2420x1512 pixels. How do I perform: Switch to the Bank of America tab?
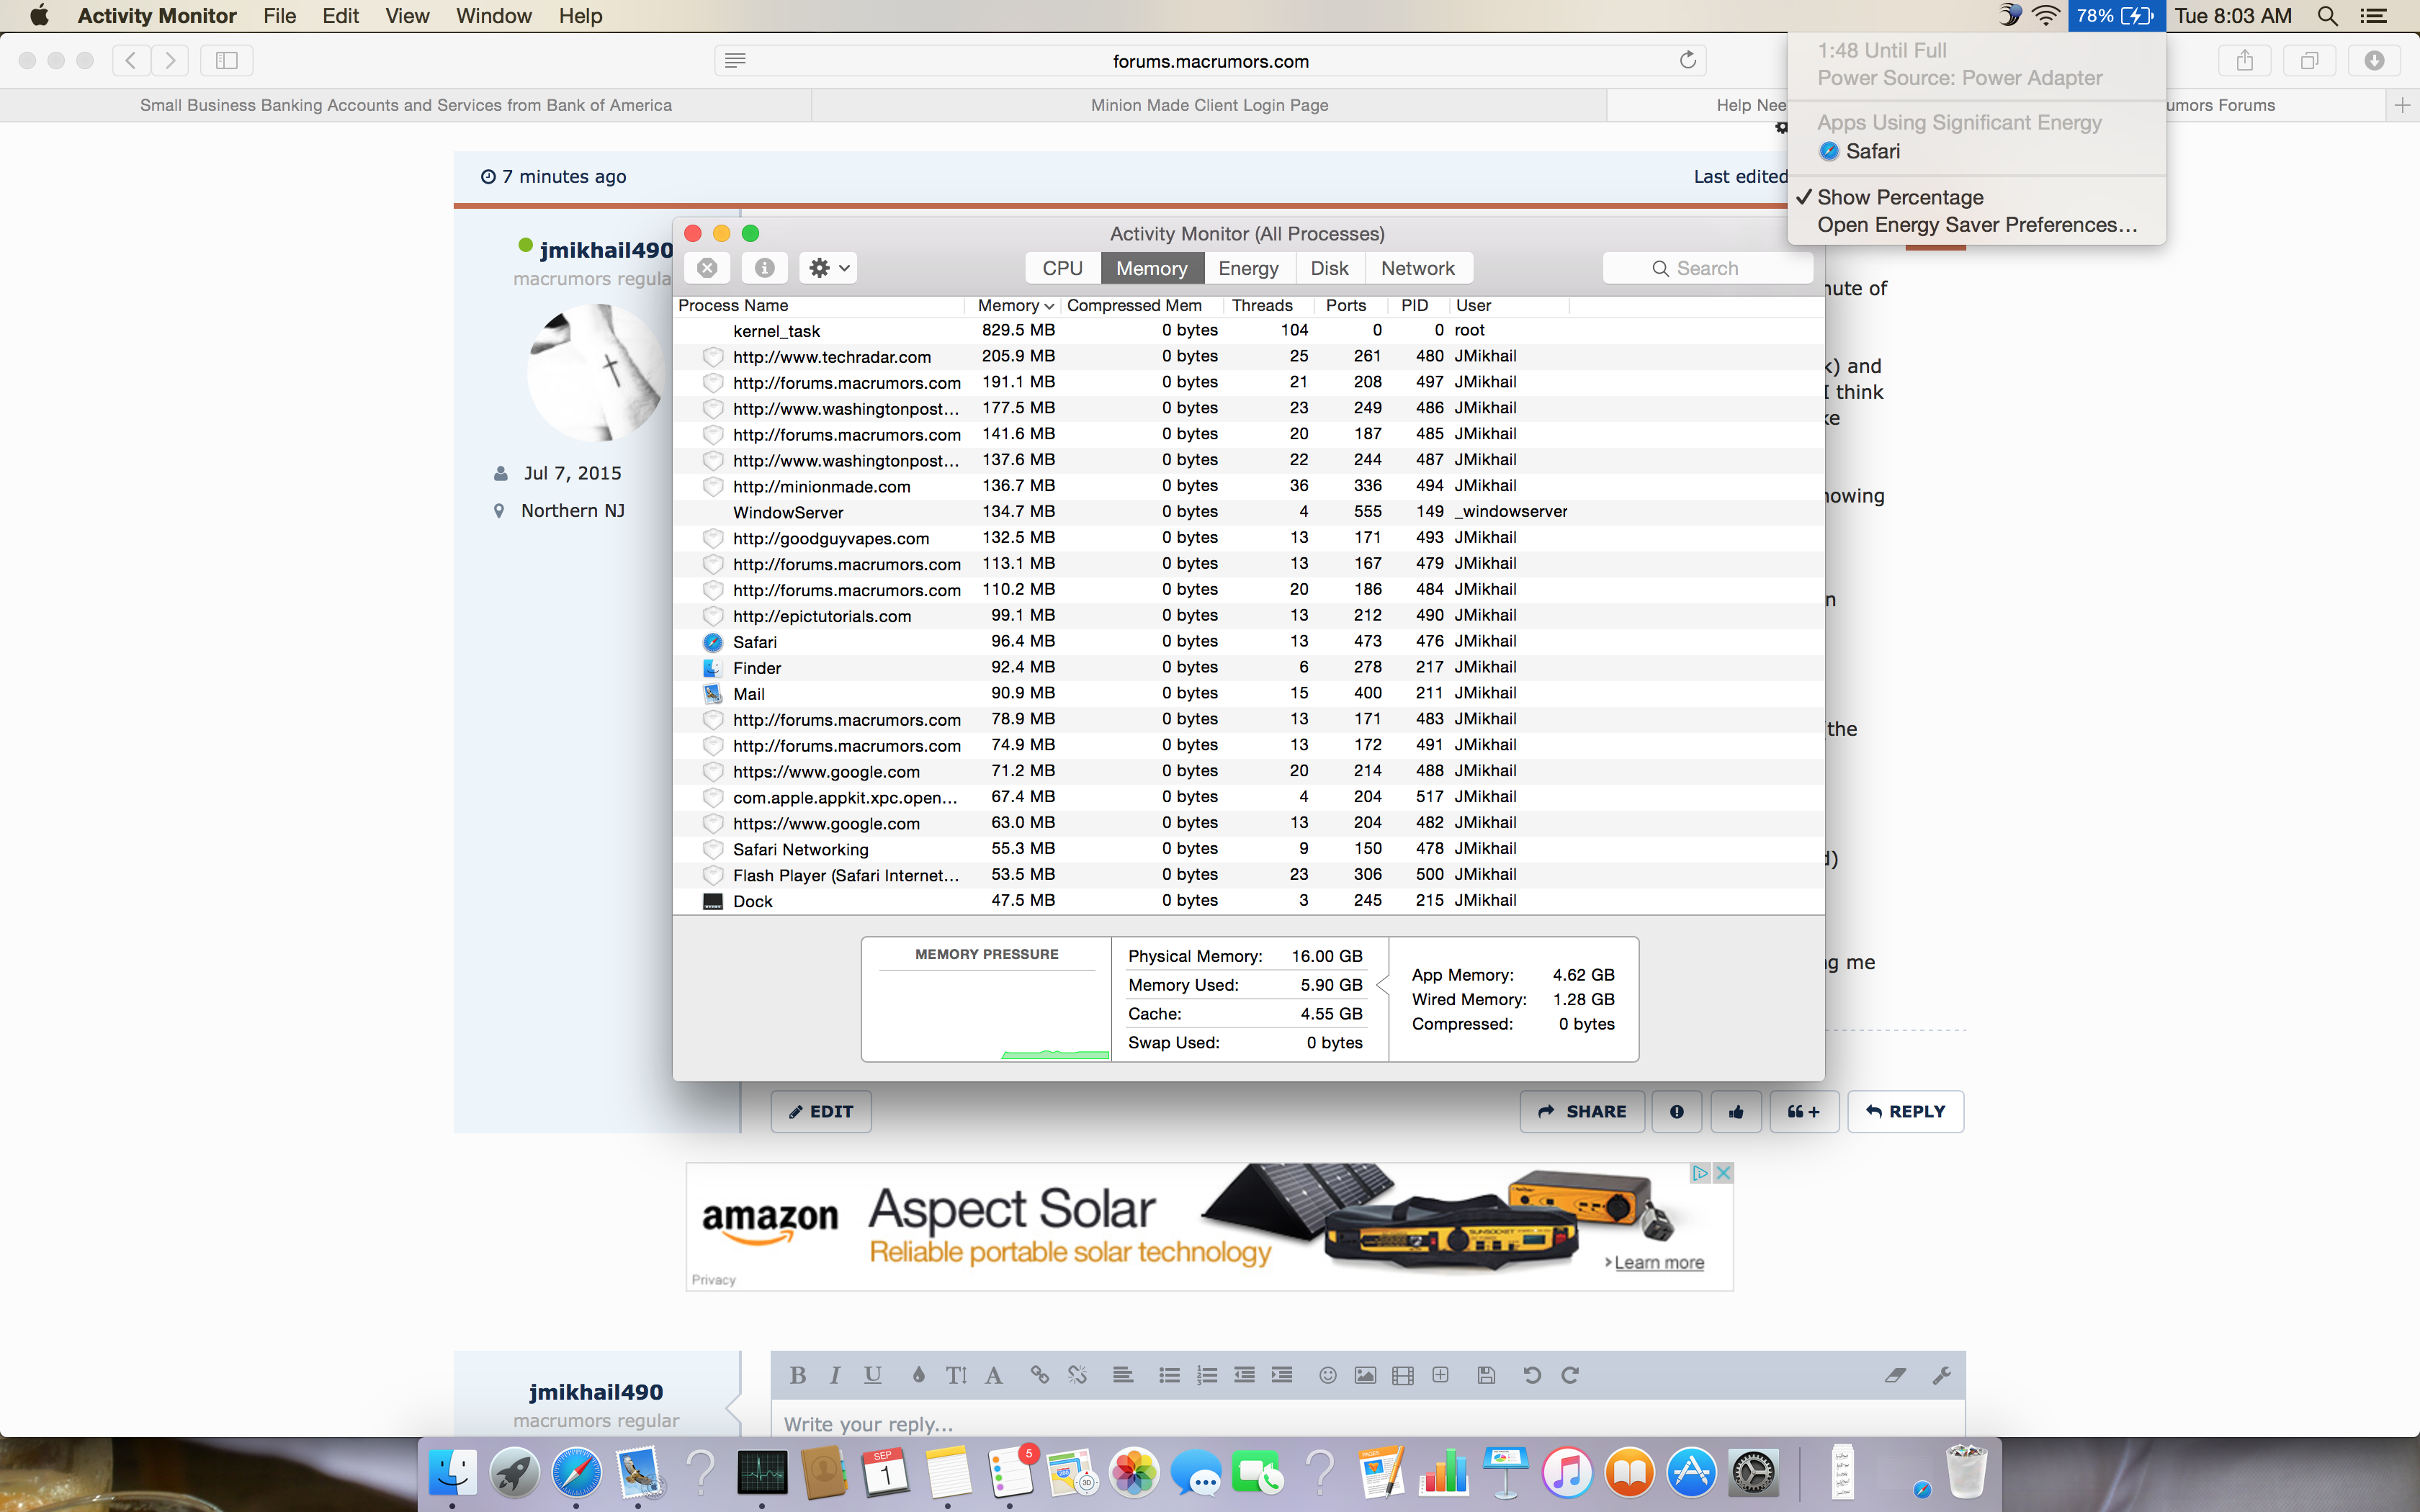pos(406,105)
